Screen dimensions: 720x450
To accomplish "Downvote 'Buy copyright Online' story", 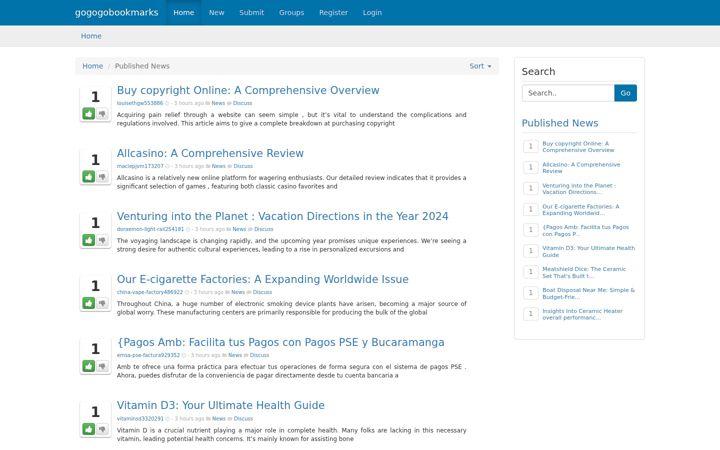I will tap(102, 113).
